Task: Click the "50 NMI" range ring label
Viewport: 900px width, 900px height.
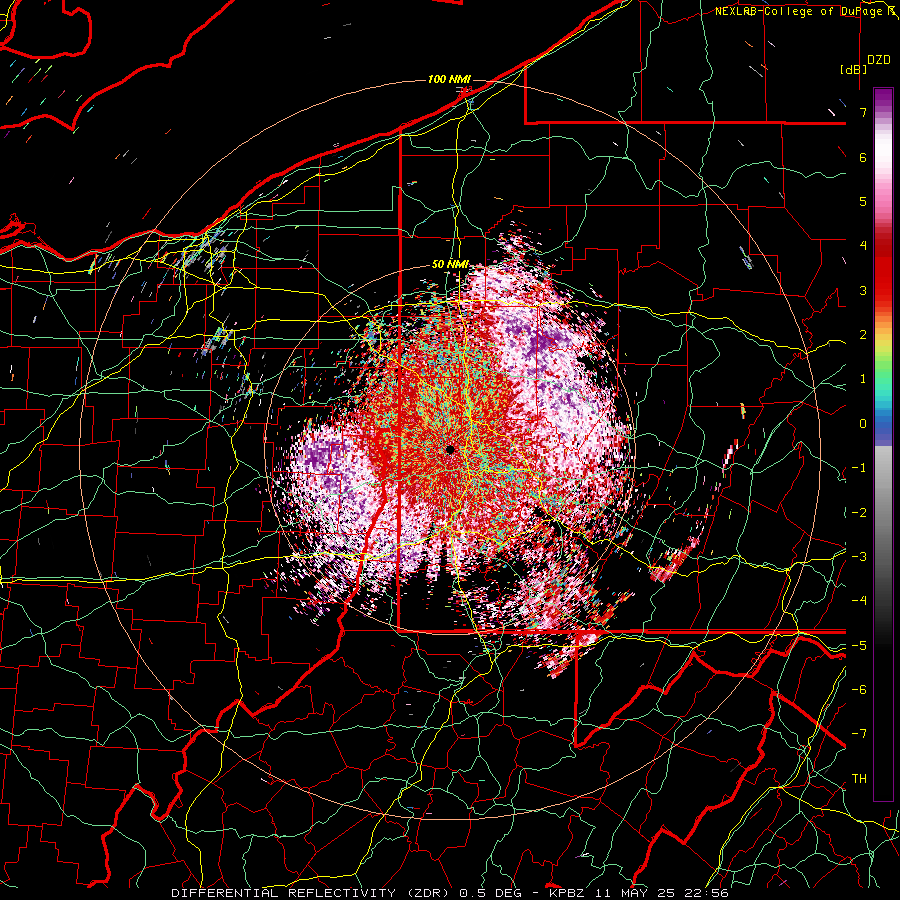Action: [x=451, y=265]
